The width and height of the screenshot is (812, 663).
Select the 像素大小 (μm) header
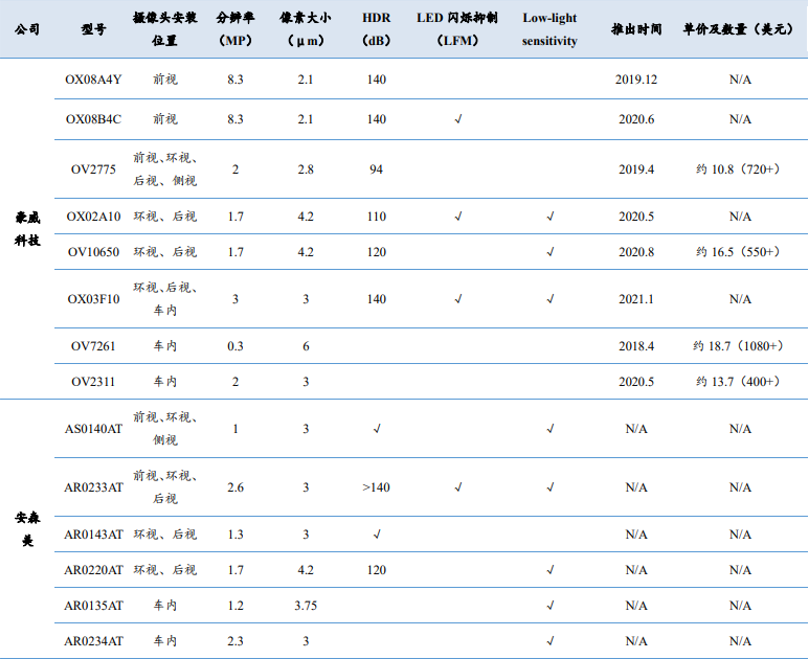[306, 29]
